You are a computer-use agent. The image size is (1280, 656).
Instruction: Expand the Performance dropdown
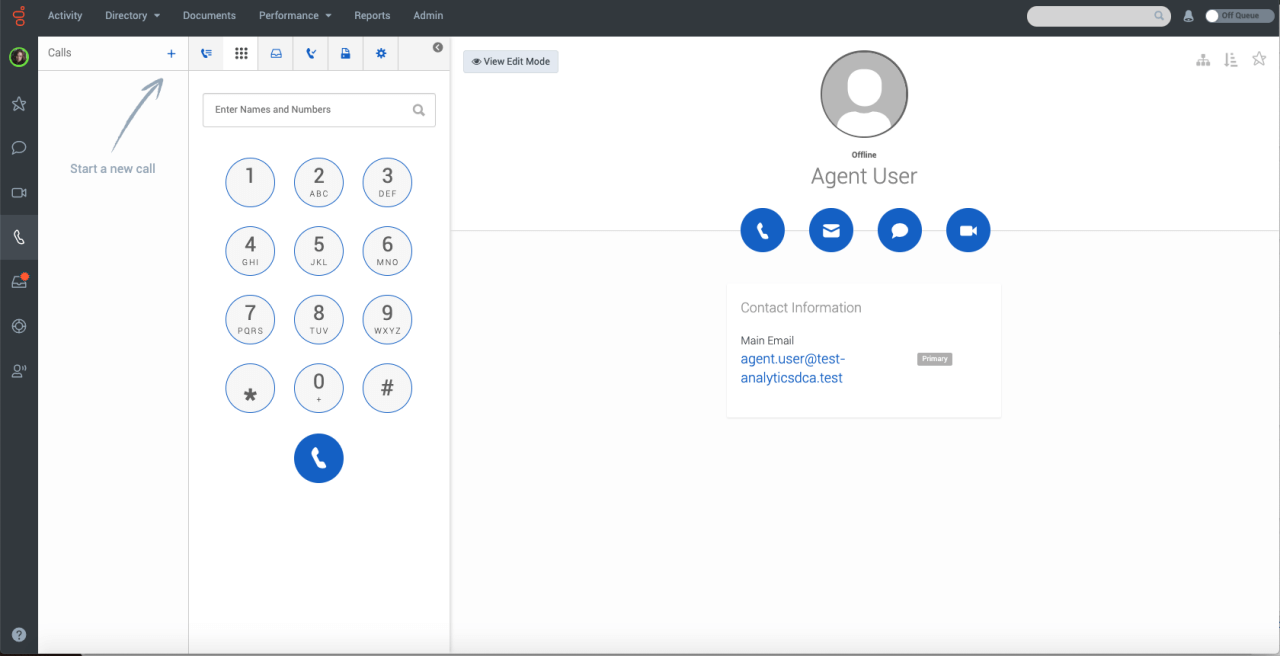point(294,15)
